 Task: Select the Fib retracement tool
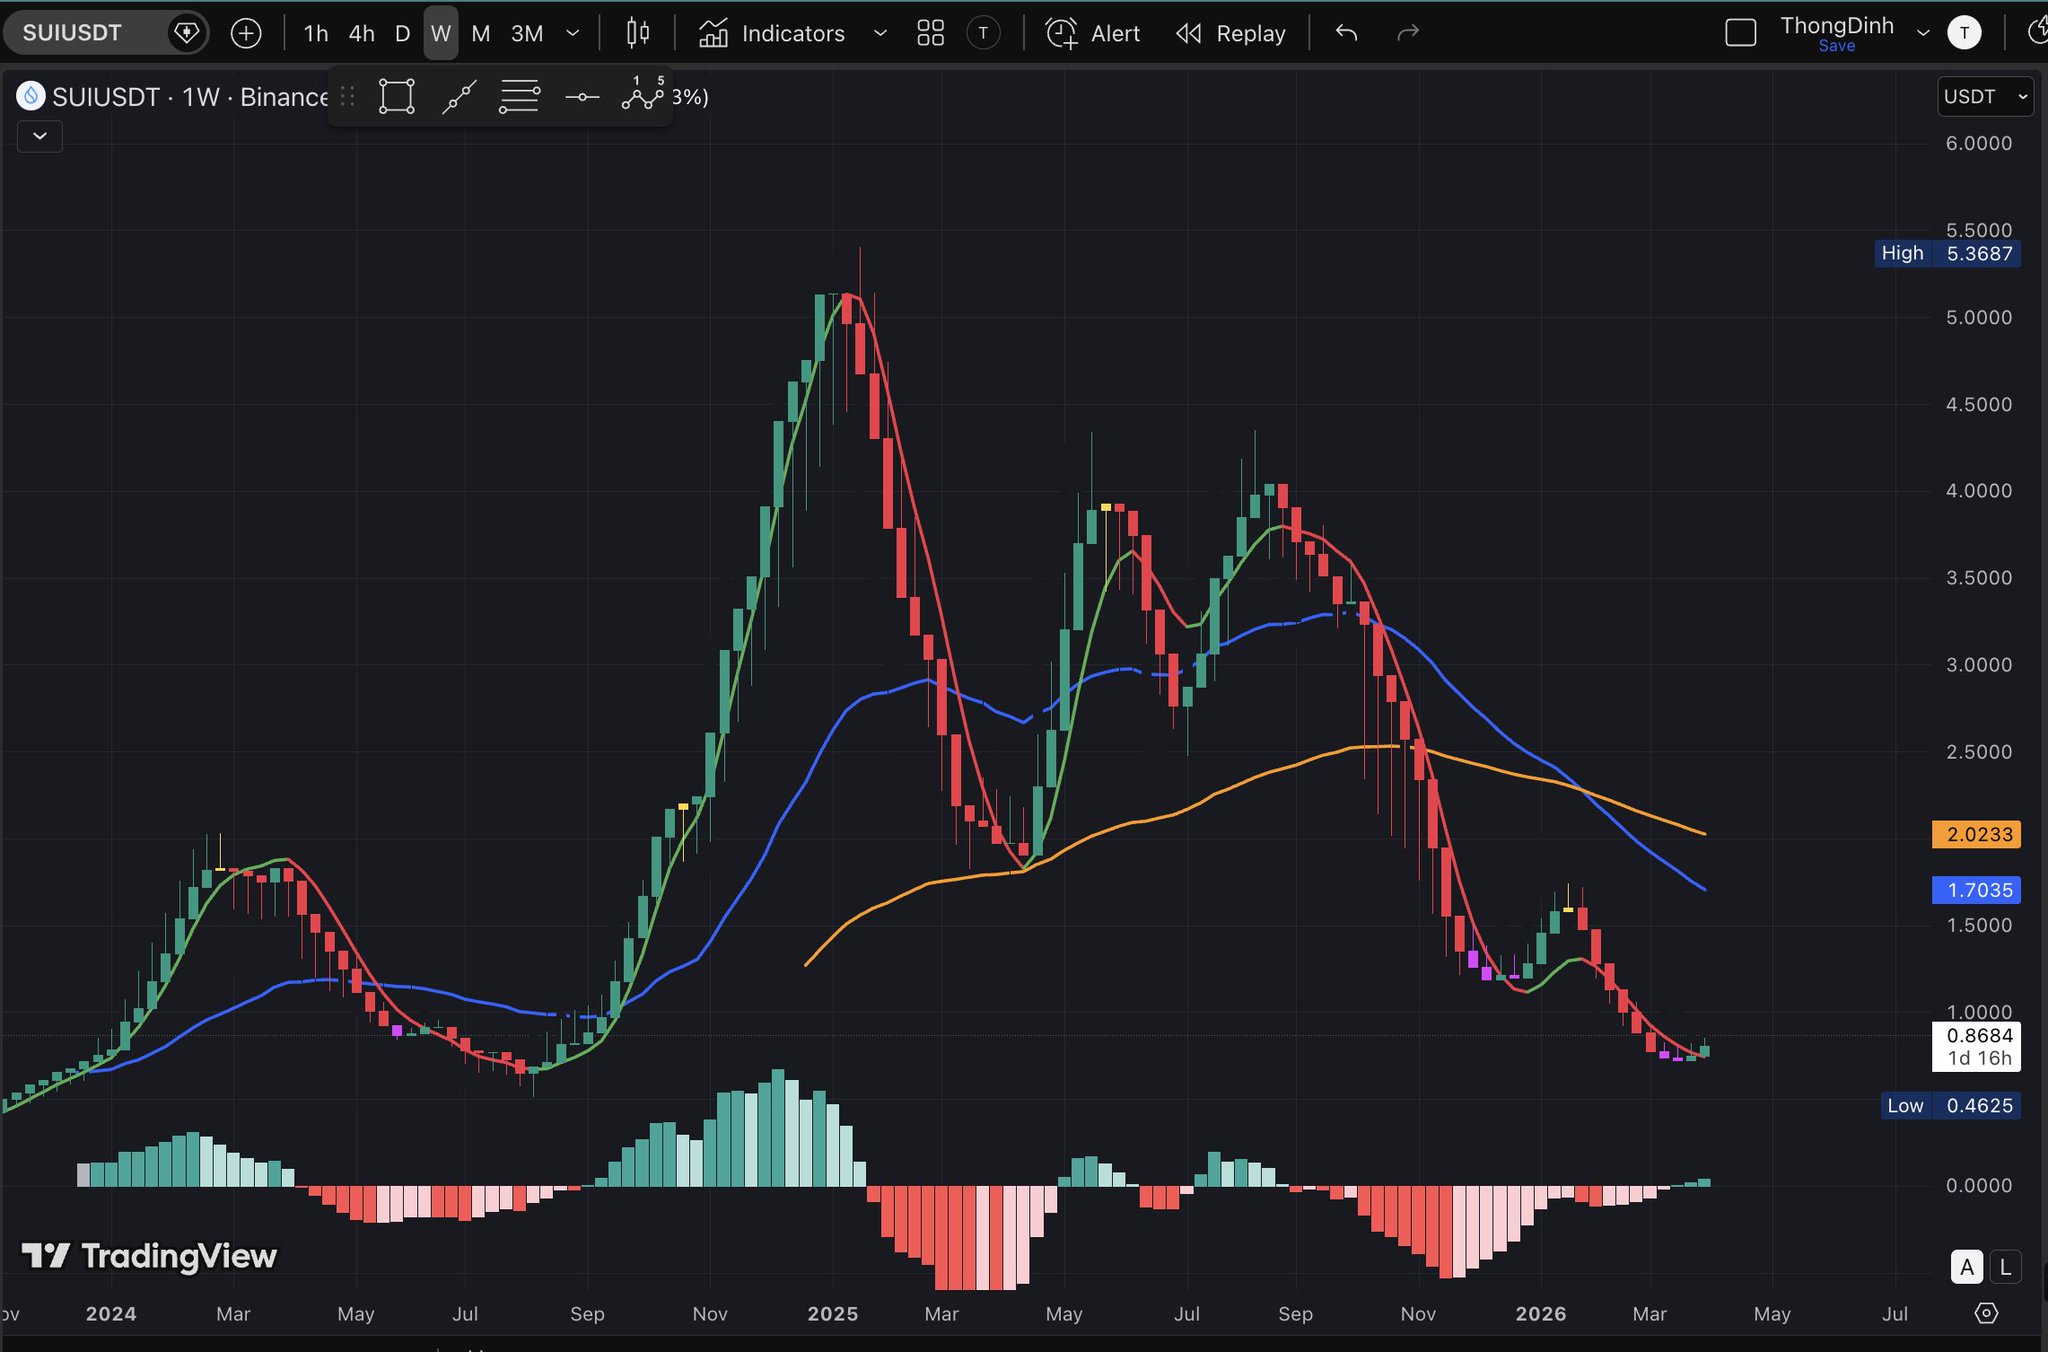point(519,97)
